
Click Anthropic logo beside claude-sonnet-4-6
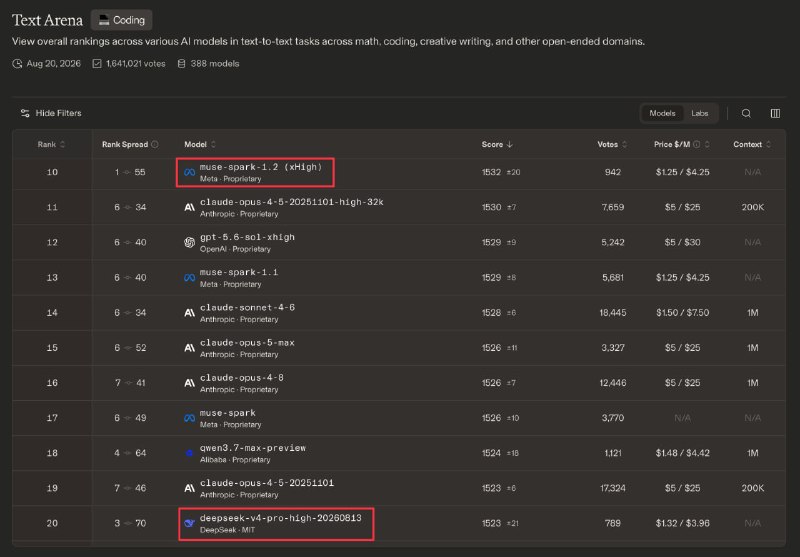coord(189,313)
